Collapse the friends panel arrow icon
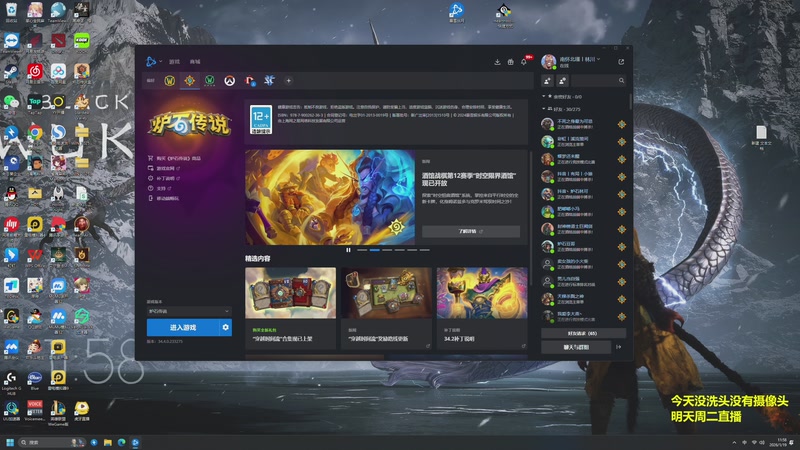 click(619, 347)
